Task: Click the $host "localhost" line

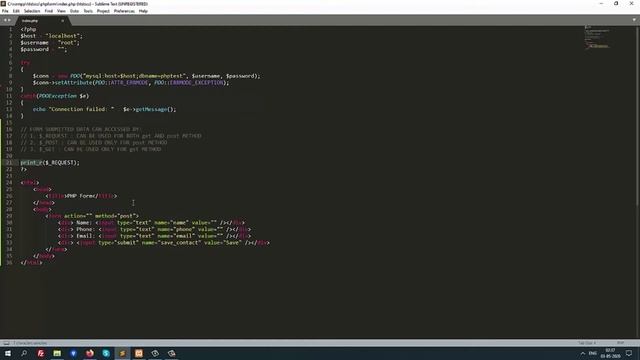Action: (51, 36)
